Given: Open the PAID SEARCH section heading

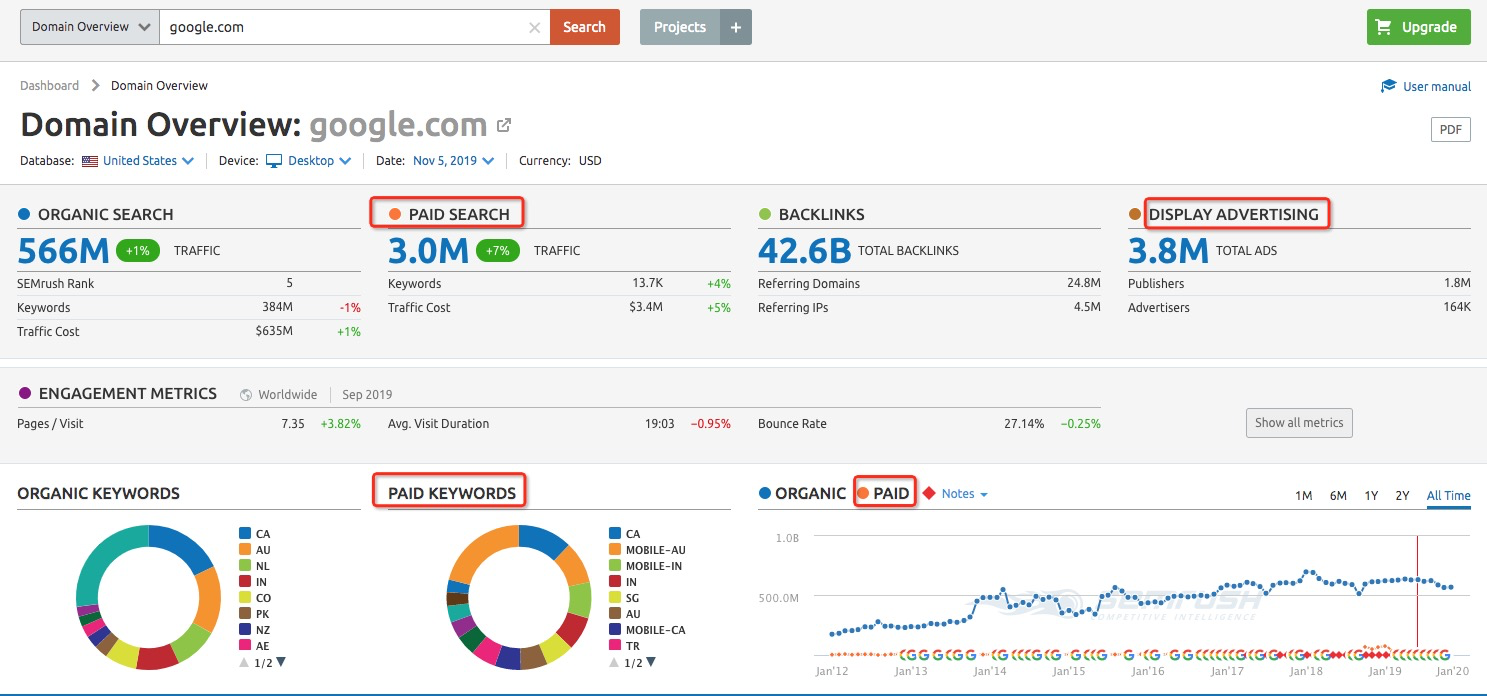Looking at the screenshot, I should pos(459,214).
